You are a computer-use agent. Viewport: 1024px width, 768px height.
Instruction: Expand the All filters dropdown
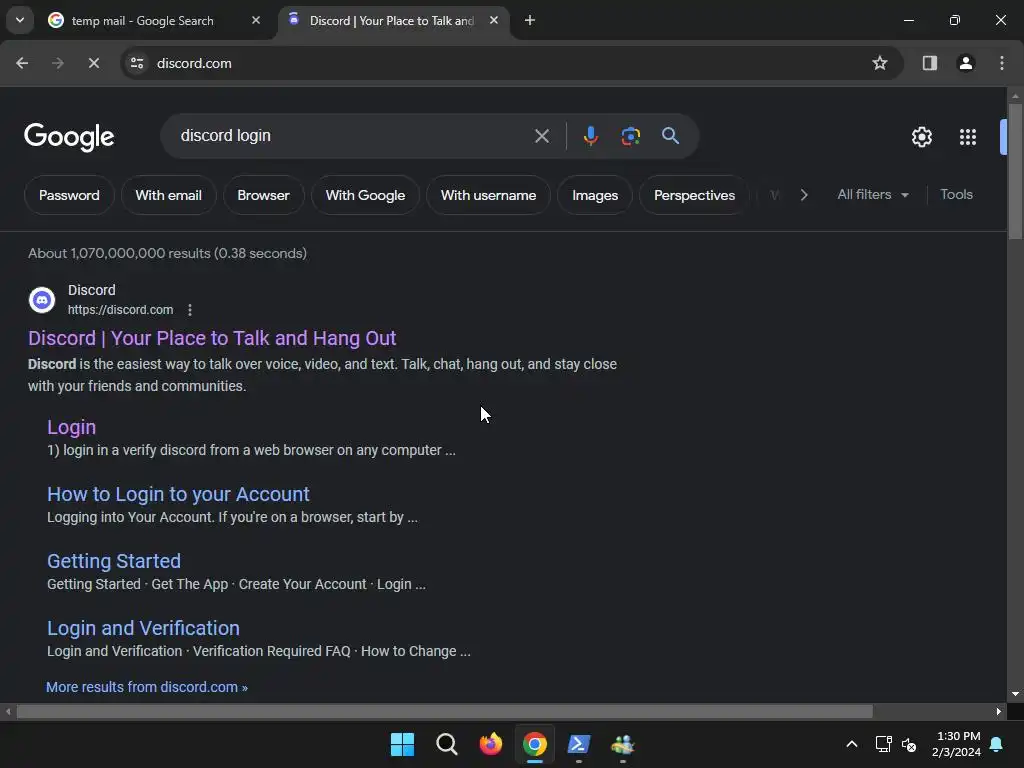click(873, 195)
